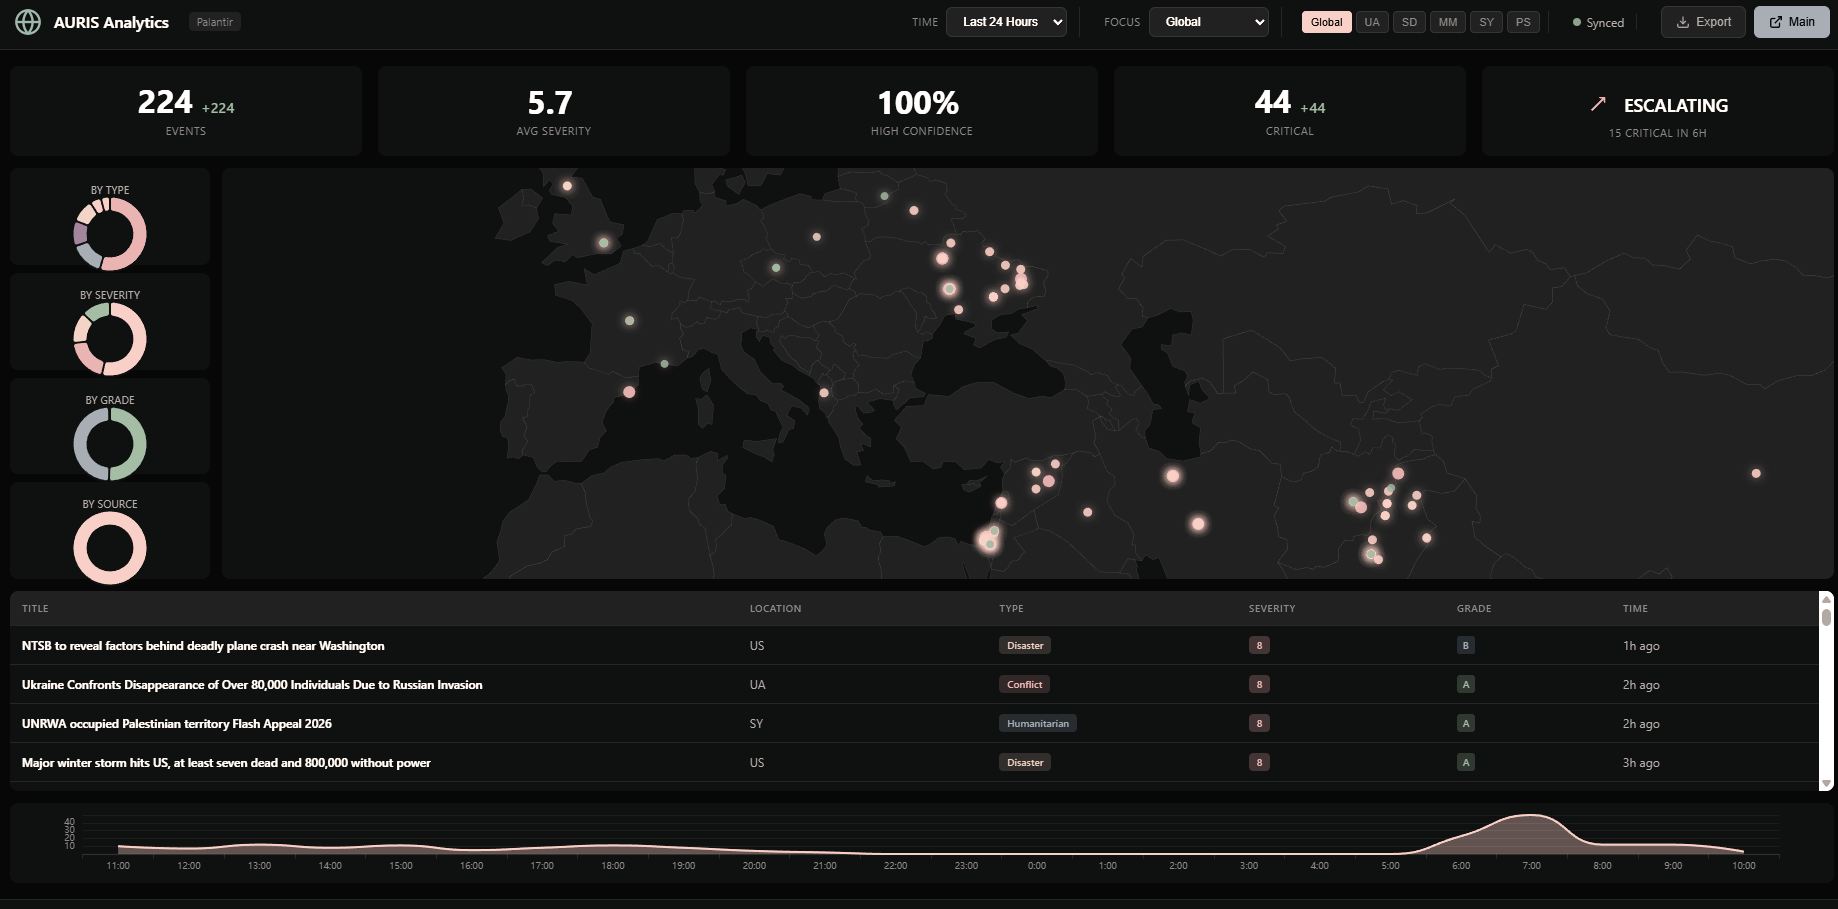This screenshot has height=909, width=1838.
Task: Open the Main view via its button
Action: click(x=1790, y=21)
